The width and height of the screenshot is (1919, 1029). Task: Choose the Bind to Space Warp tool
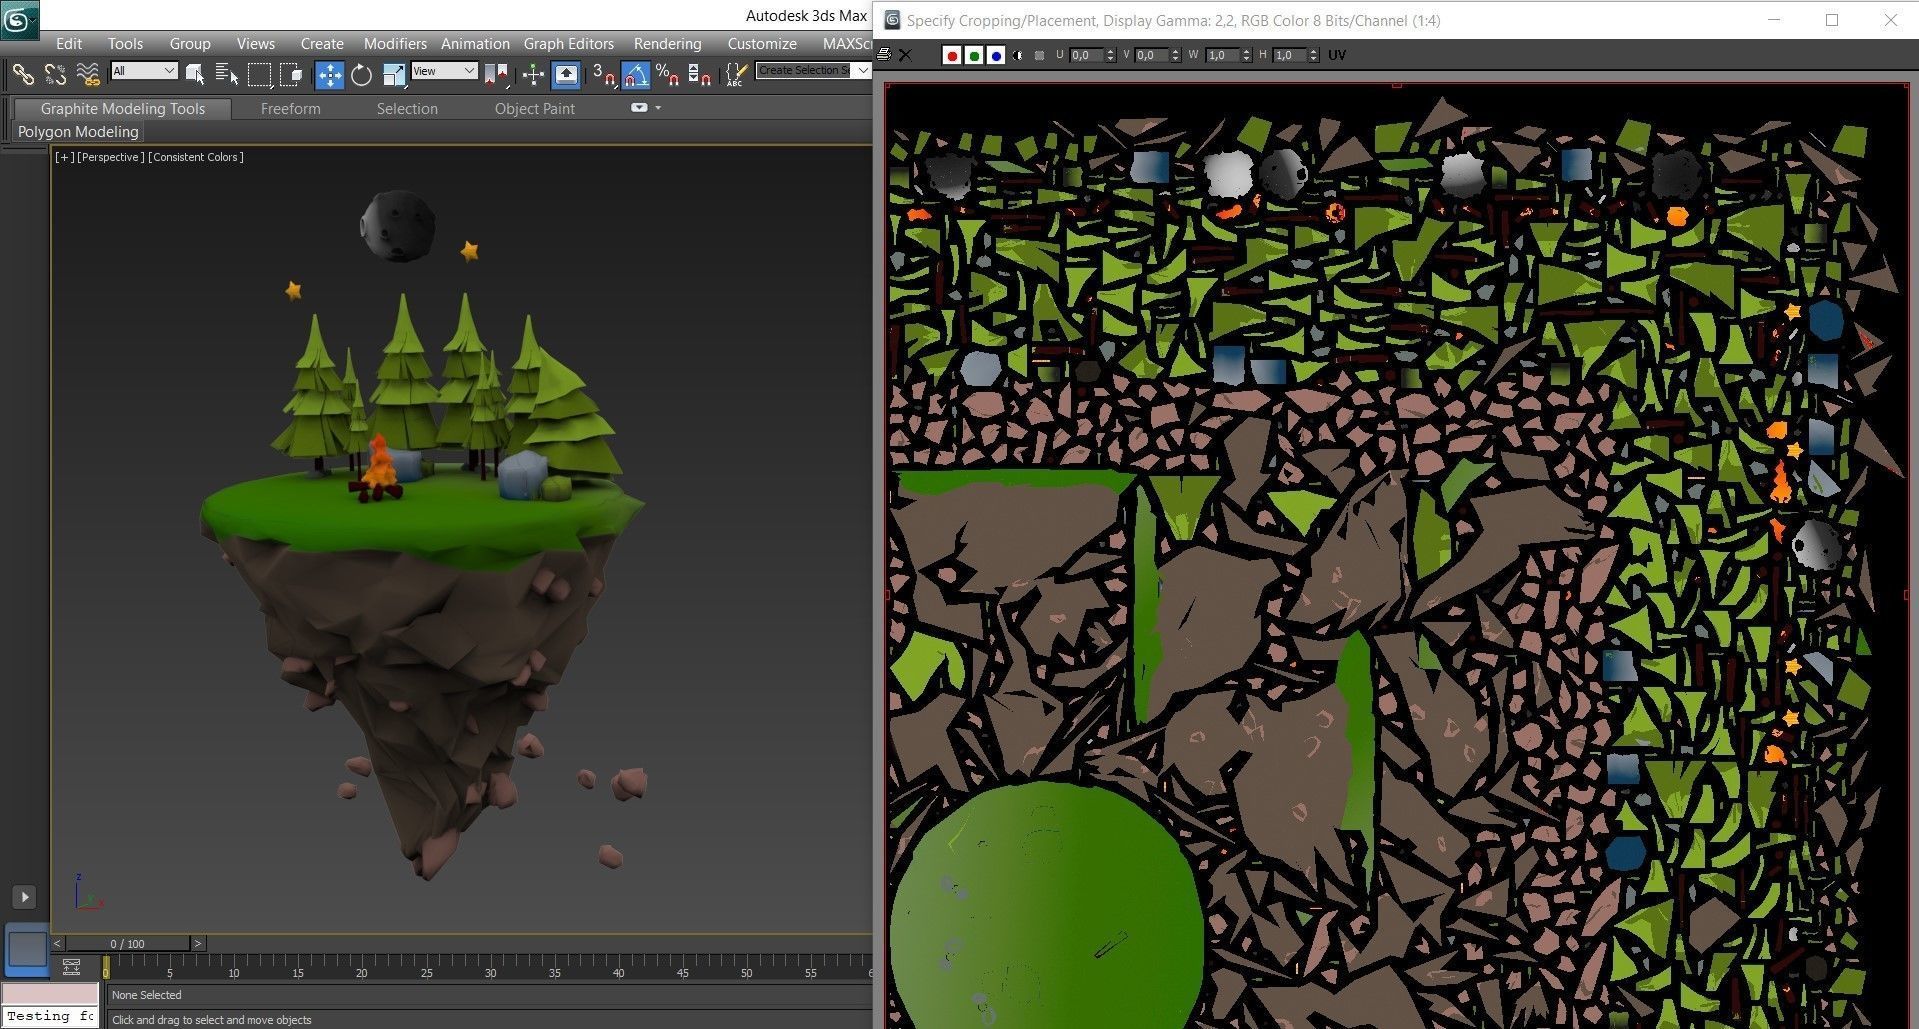[x=88, y=74]
